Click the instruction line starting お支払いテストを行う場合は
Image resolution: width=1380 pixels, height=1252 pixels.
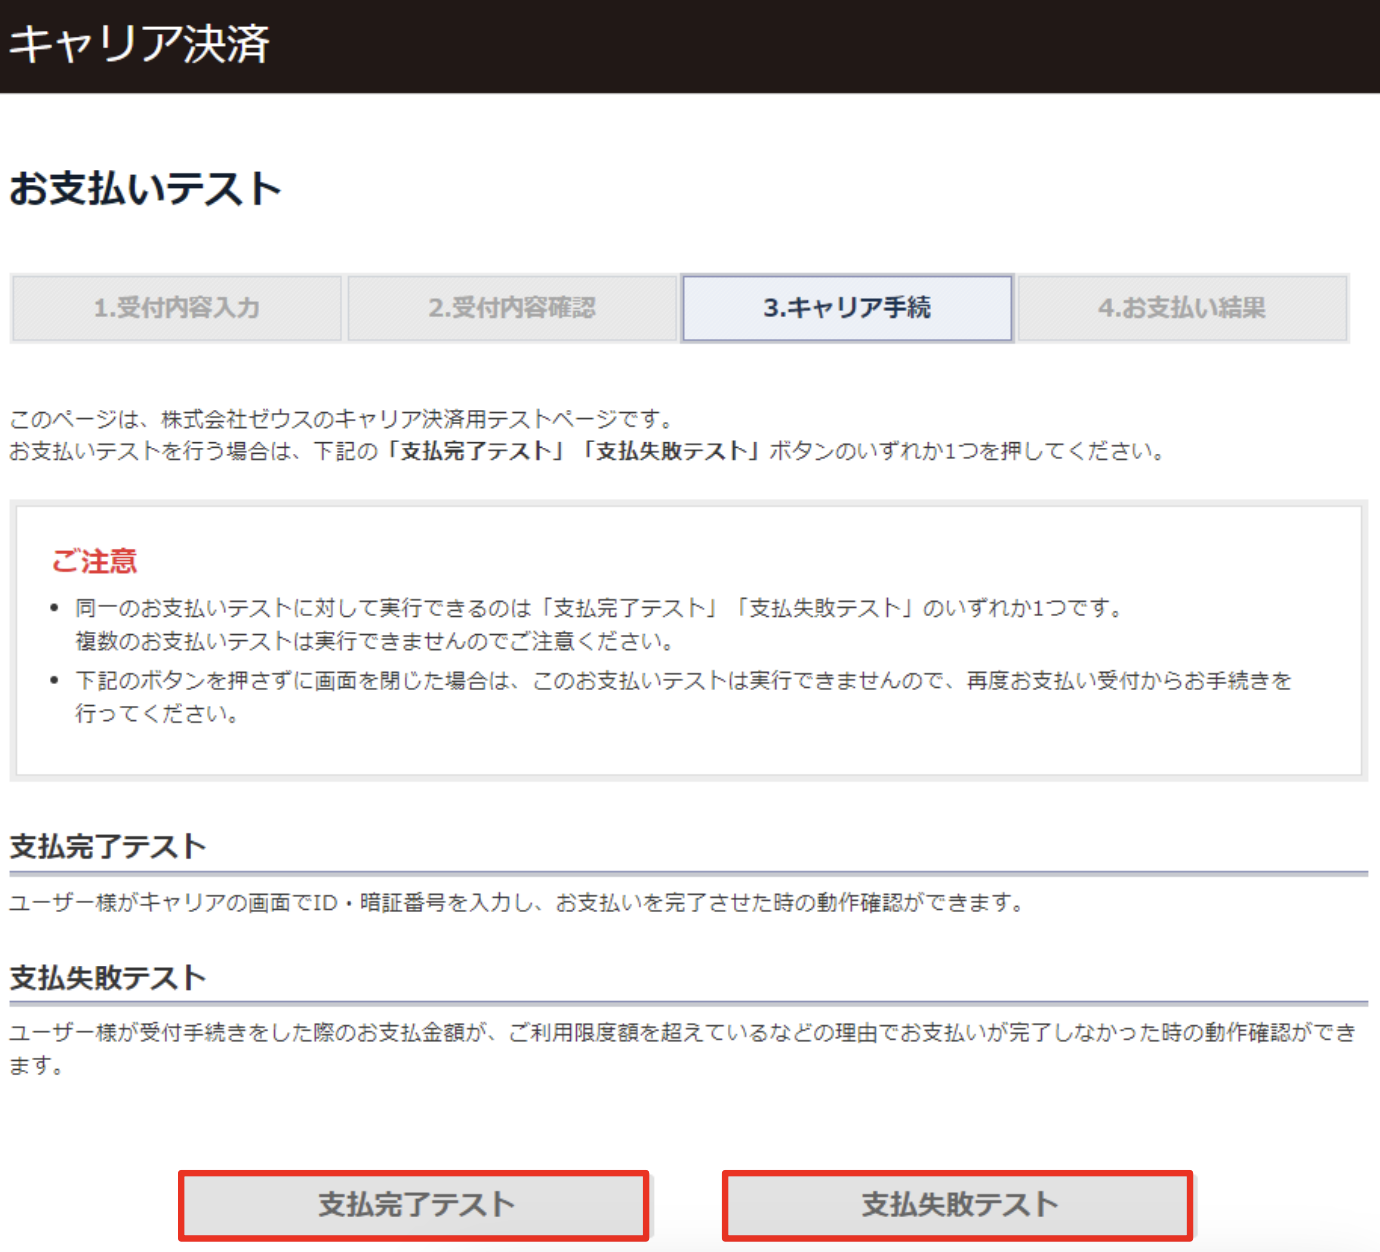(590, 451)
